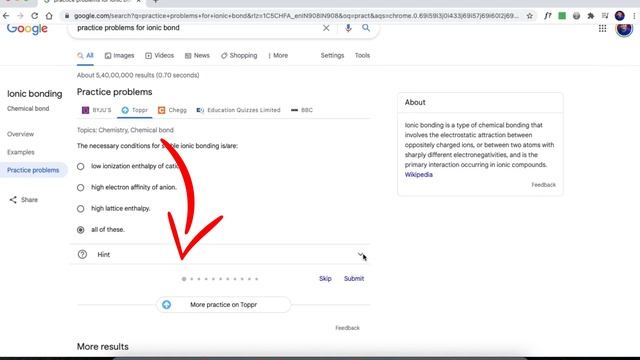Select 'low ionization enthalpy of cation' option

pyautogui.click(x=81, y=166)
